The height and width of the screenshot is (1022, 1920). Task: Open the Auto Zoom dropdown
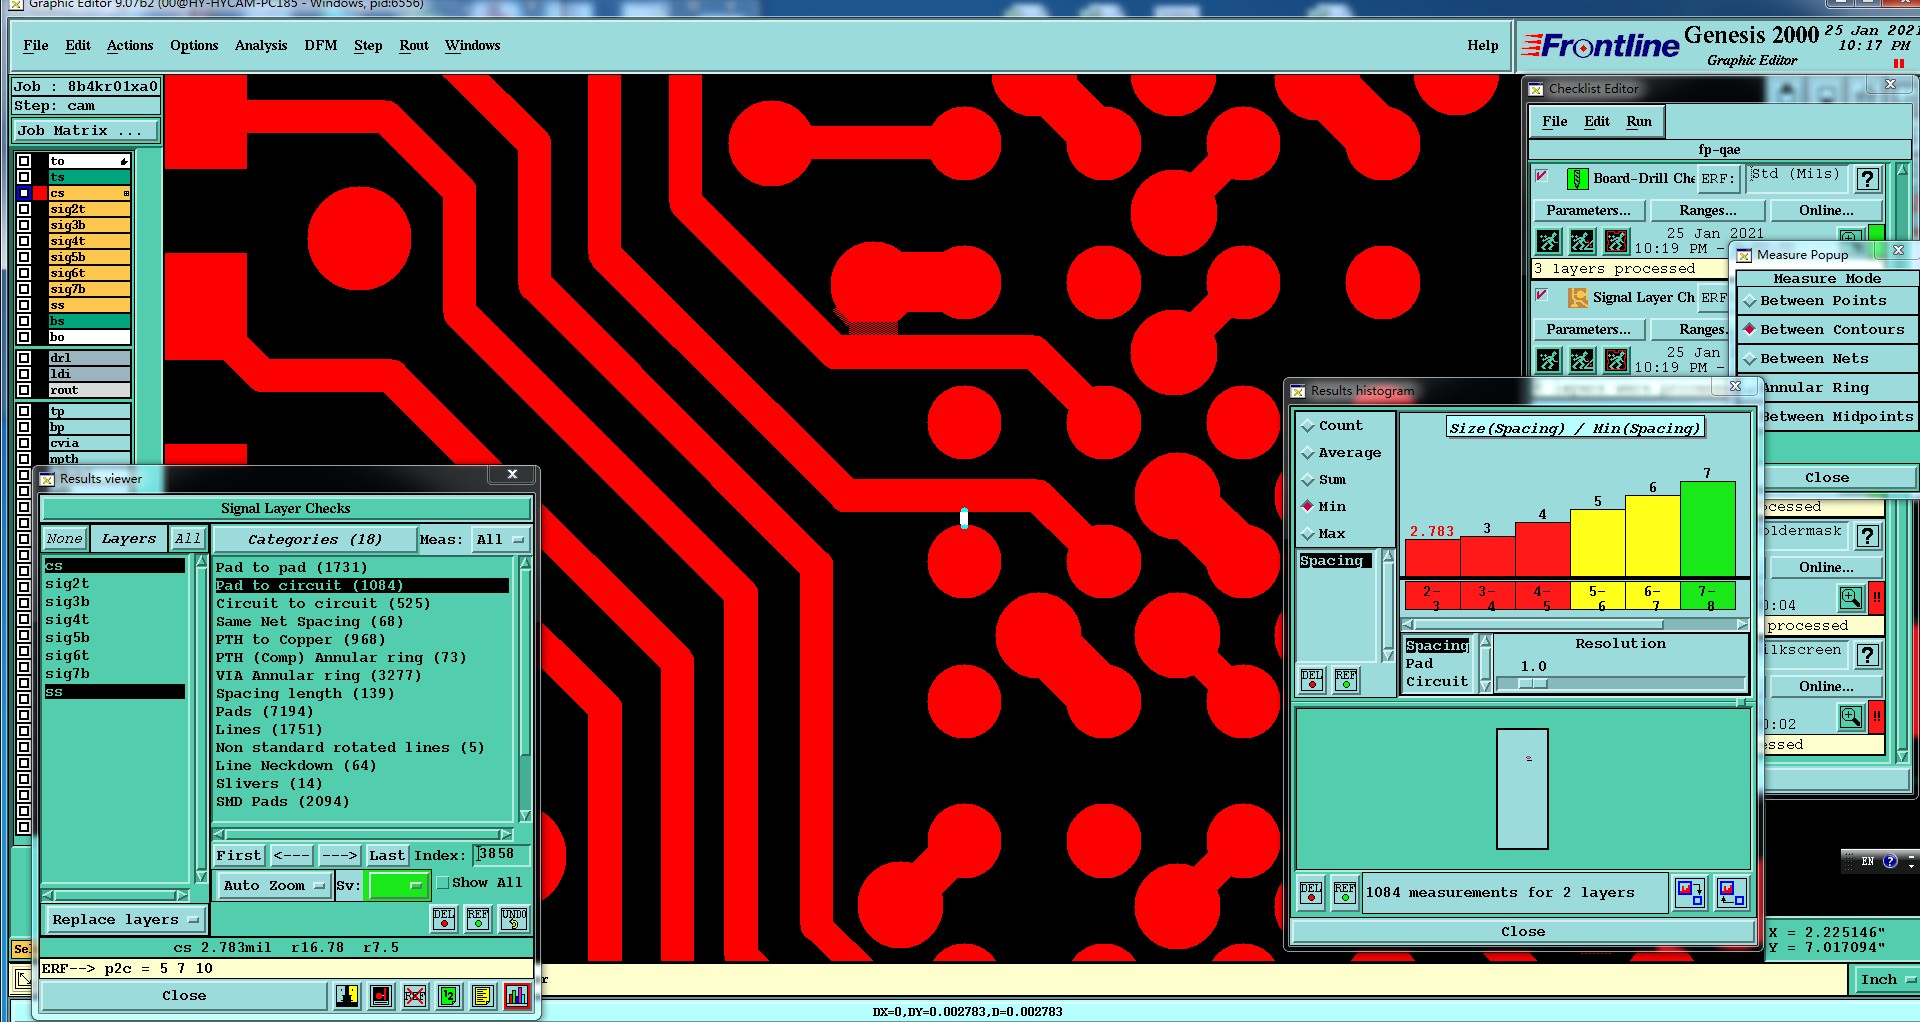pyautogui.click(x=273, y=886)
